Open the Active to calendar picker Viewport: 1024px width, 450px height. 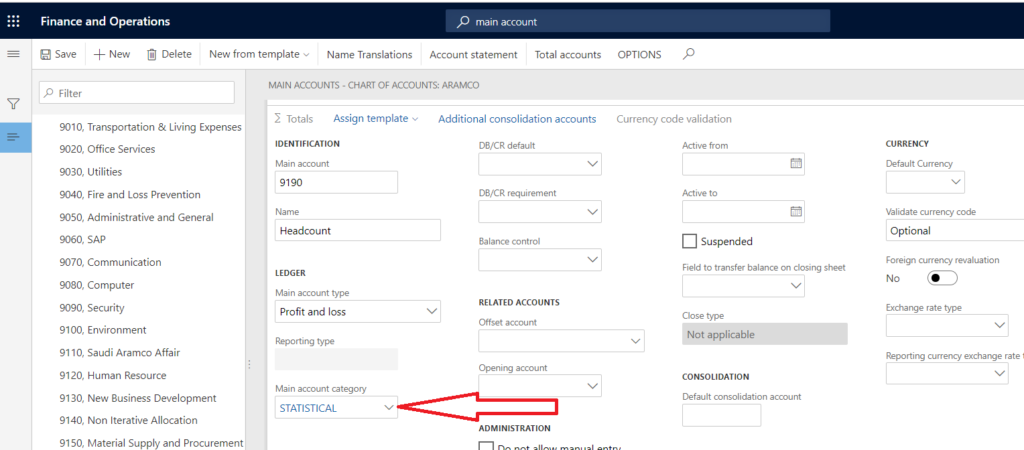(x=796, y=211)
